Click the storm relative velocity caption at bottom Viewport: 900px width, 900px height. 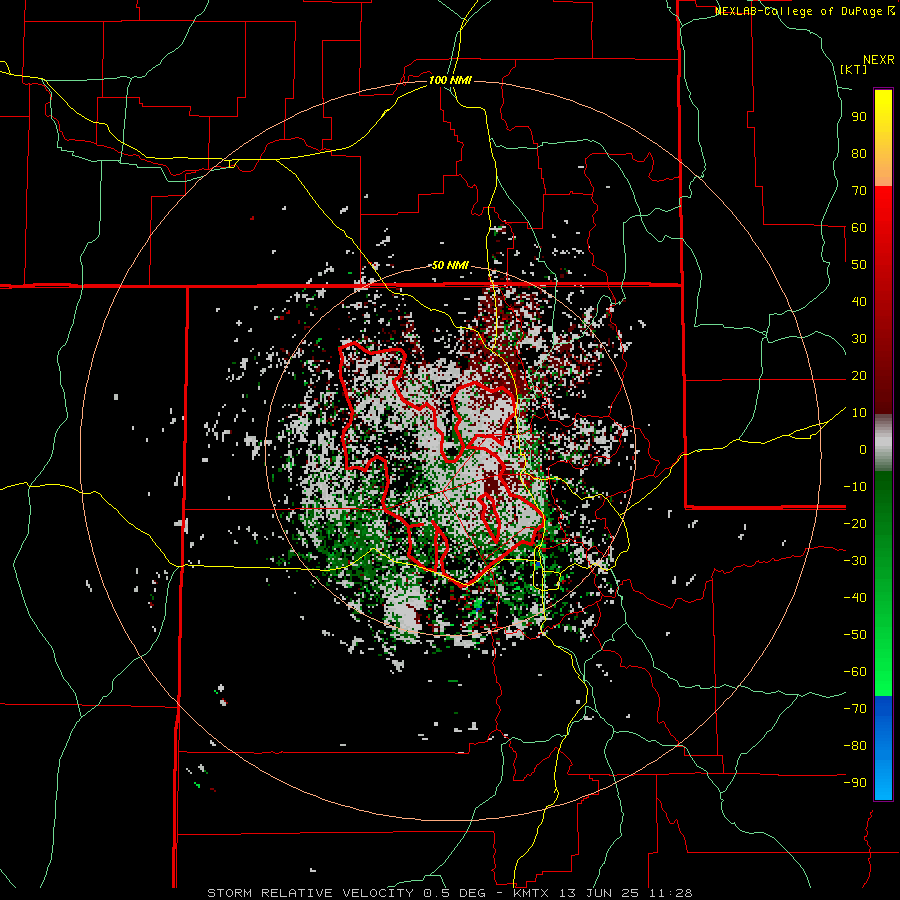coord(450,893)
